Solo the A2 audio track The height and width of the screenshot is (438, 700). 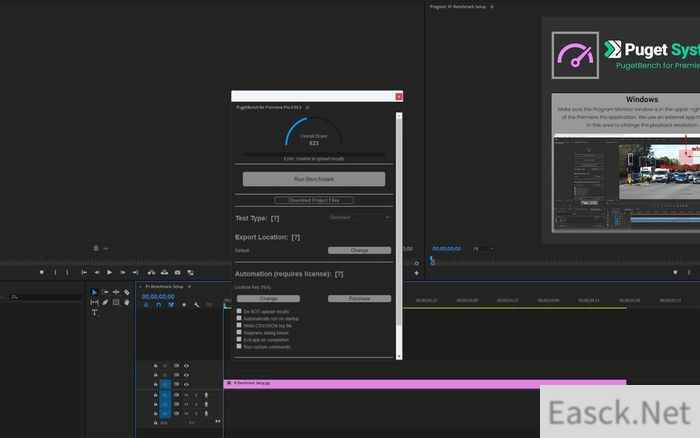pyautogui.click(x=196, y=405)
